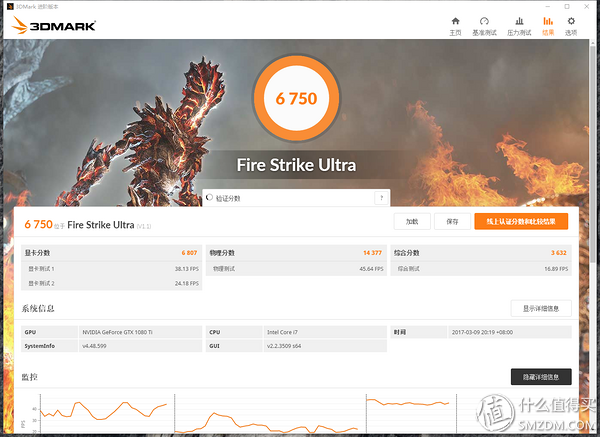Open the Stress Test (压力测试) icon

pyautogui.click(x=519, y=21)
